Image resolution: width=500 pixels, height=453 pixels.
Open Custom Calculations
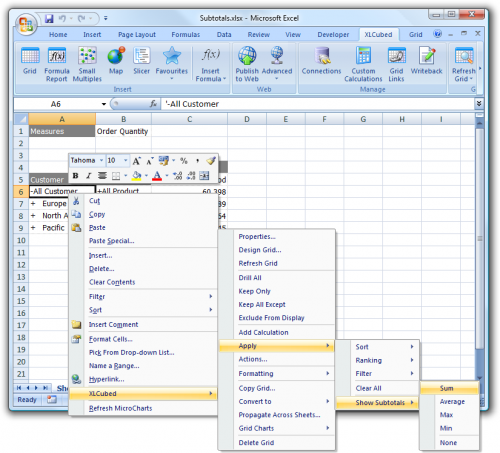point(363,64)
